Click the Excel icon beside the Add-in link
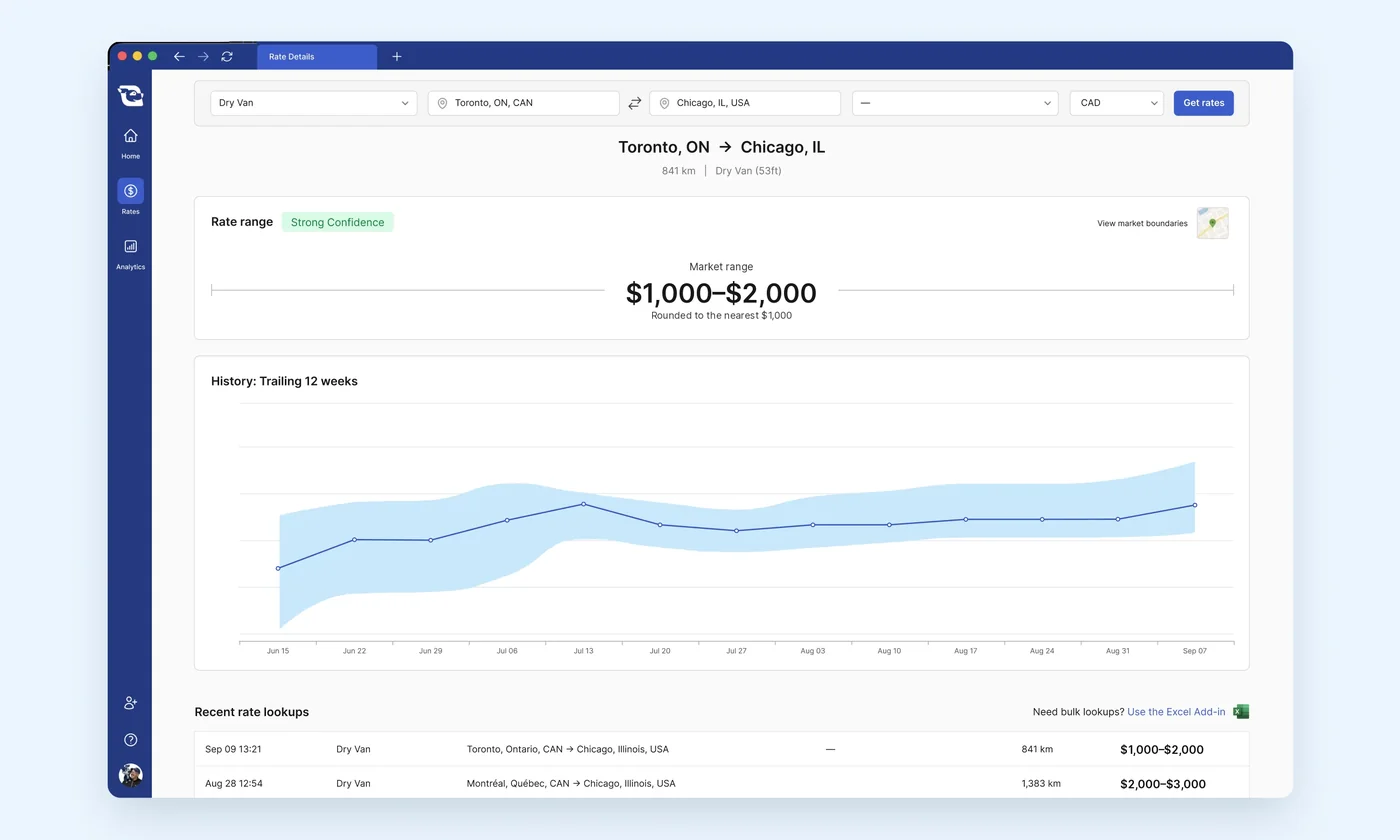 [x=1241, y=712]
